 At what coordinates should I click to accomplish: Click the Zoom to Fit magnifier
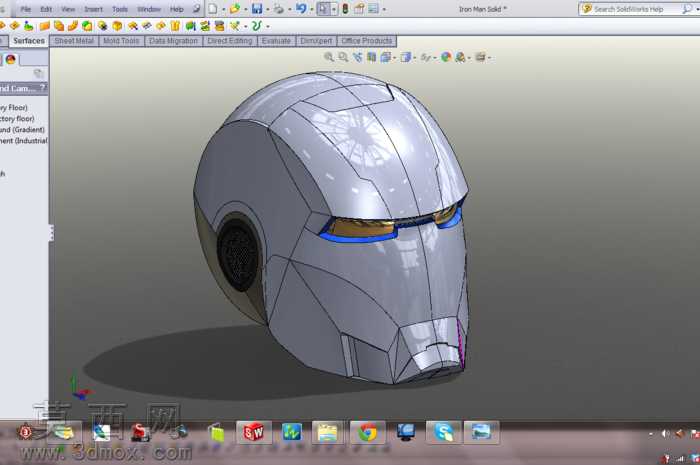point(329,57)
